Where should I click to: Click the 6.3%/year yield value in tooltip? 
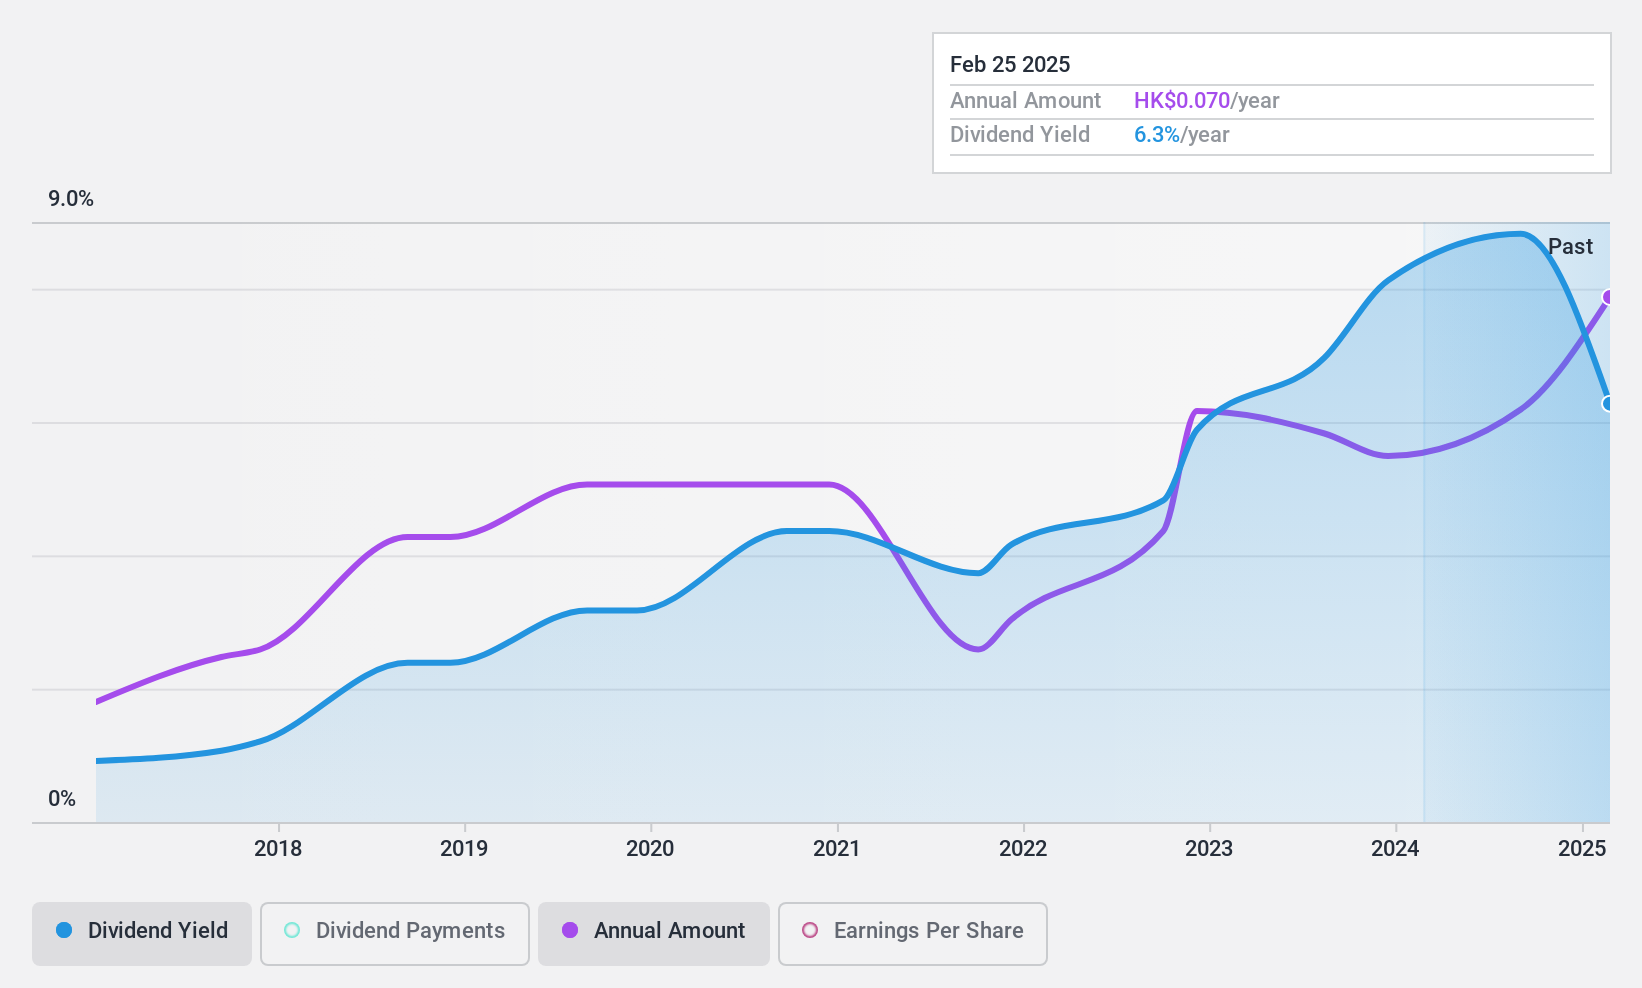pyautogui.click(x=1181, y=134)
